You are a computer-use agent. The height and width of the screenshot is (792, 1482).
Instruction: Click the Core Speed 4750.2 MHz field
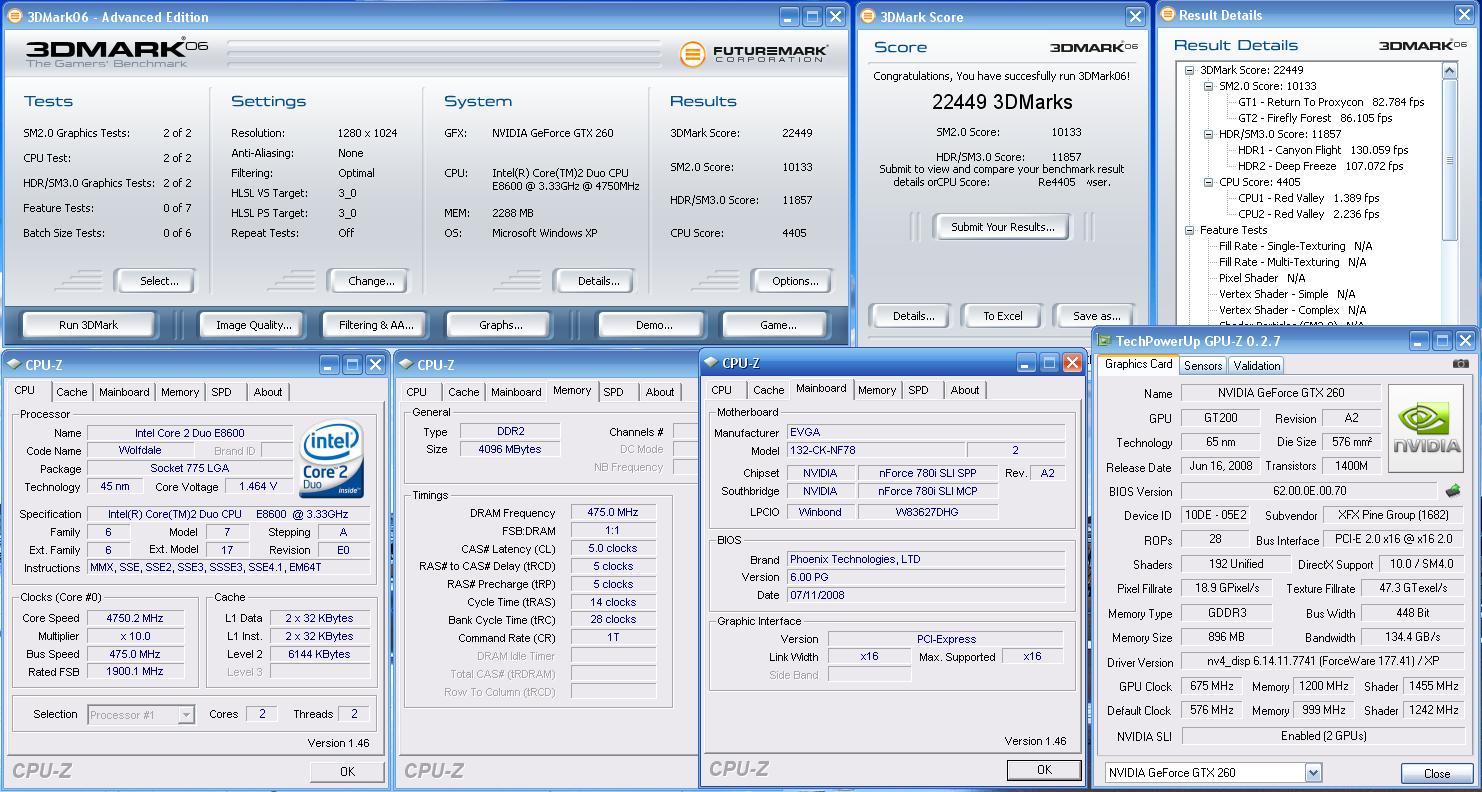pyautogui.click(x=134, y=618)
